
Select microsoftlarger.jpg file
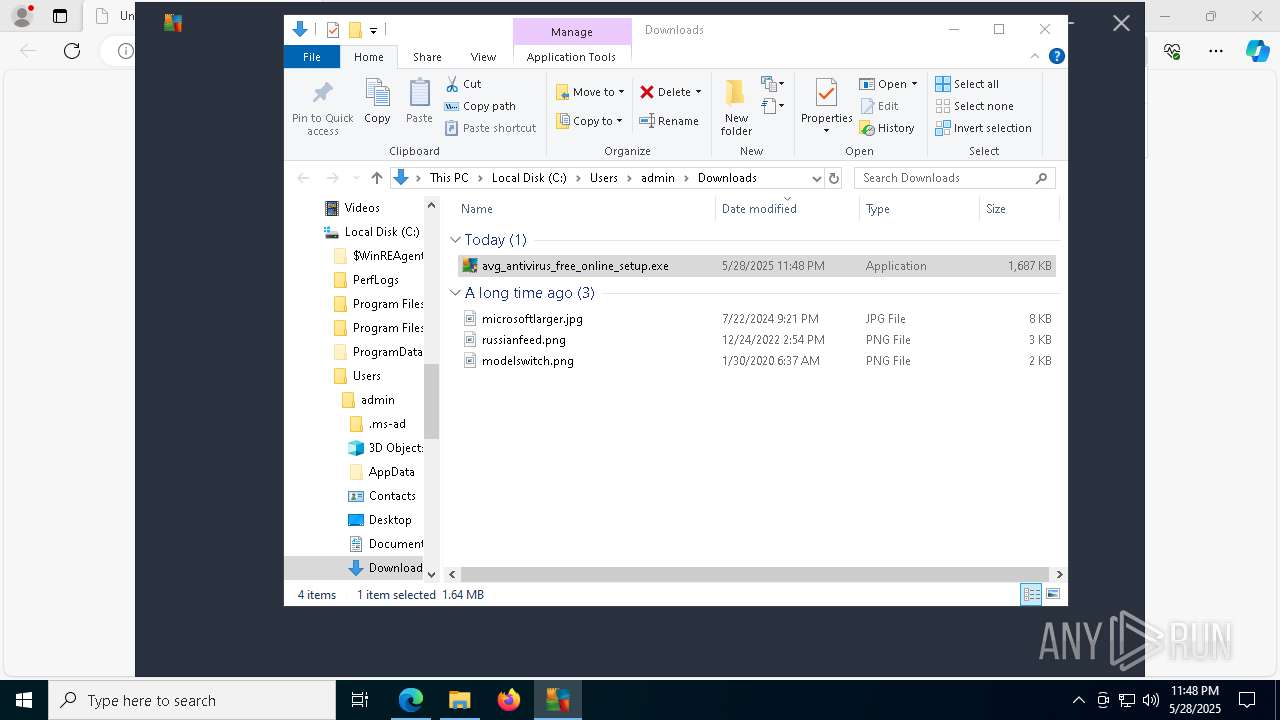point(755,319)
